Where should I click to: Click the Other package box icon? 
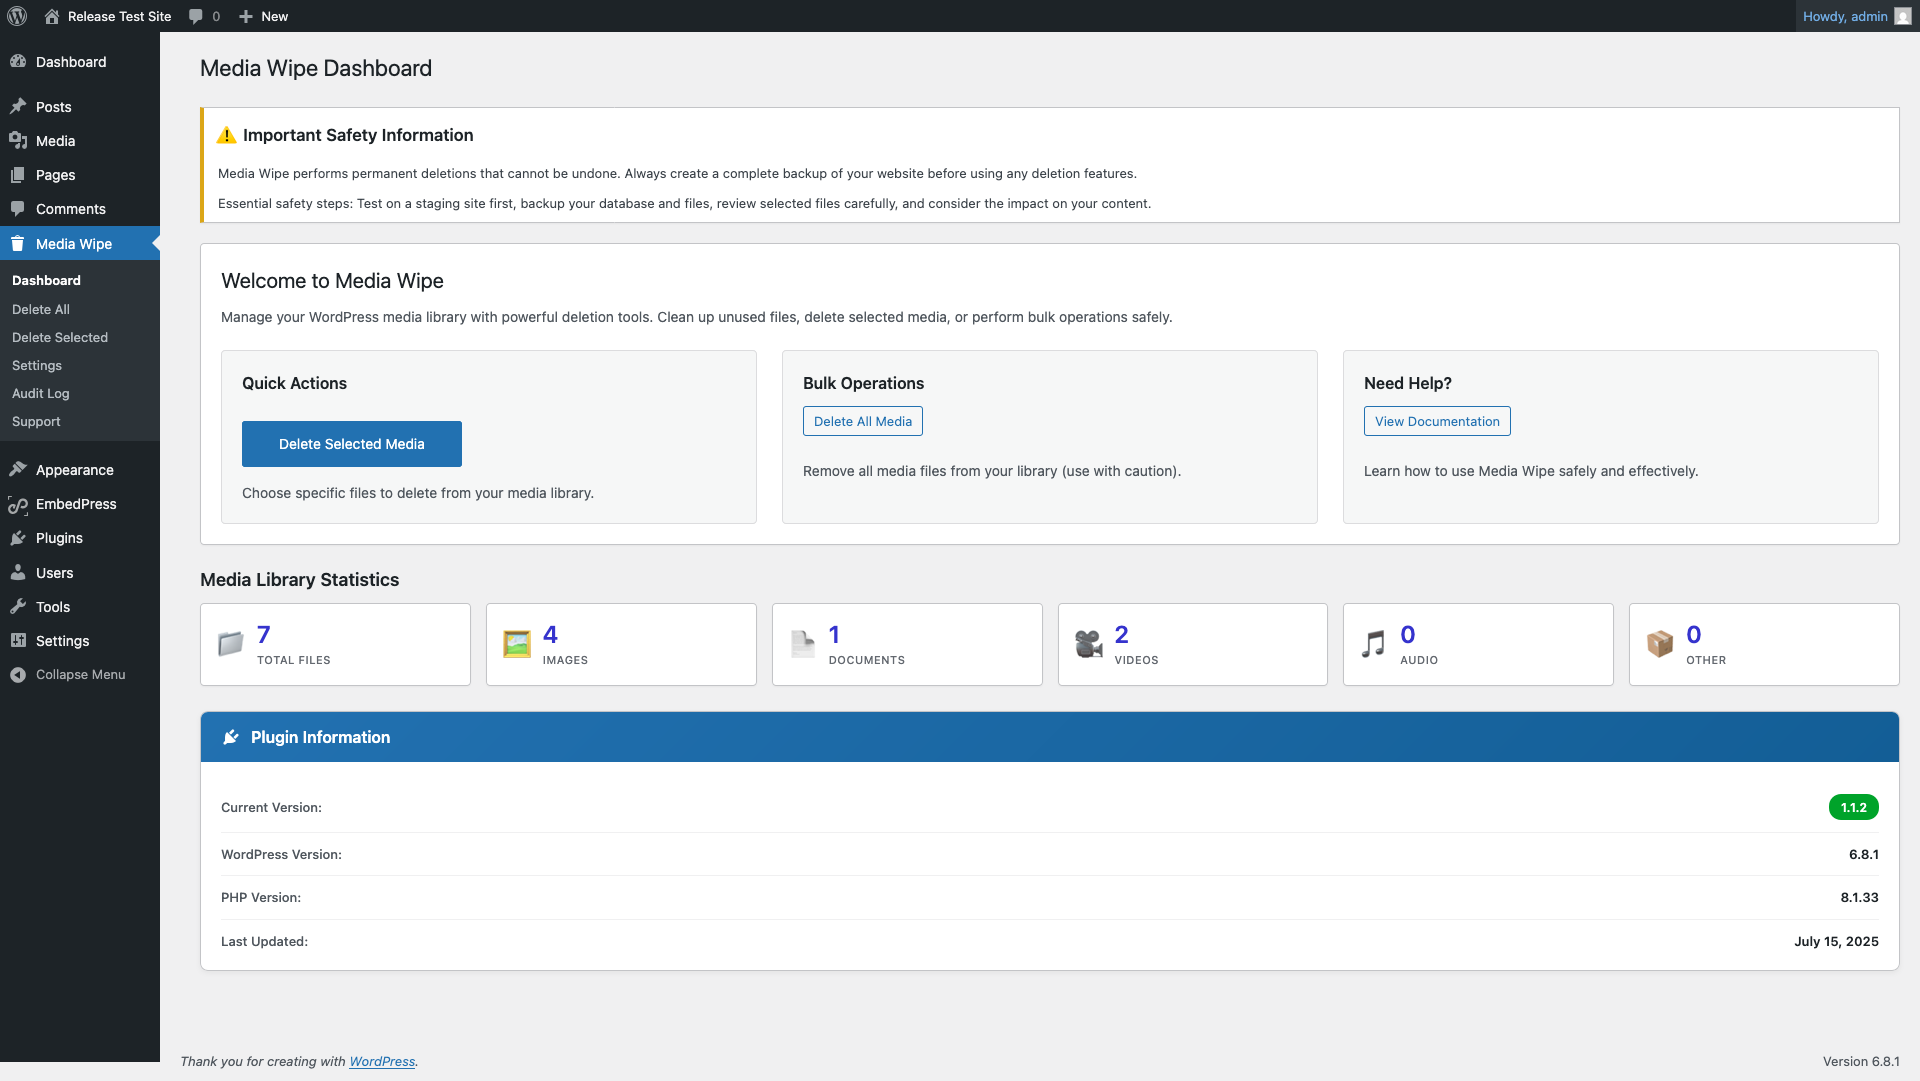[1660, 644]
